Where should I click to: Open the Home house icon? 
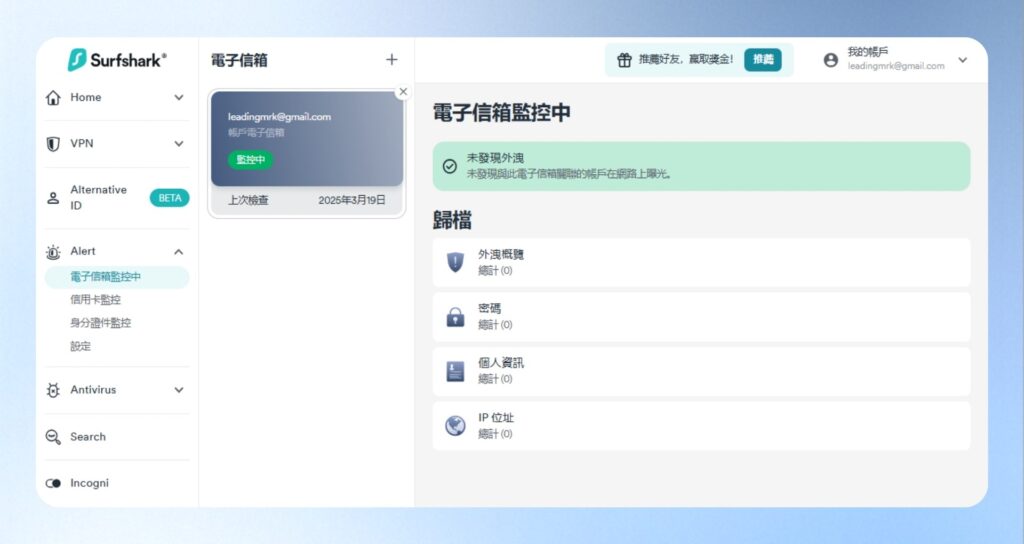53,97
